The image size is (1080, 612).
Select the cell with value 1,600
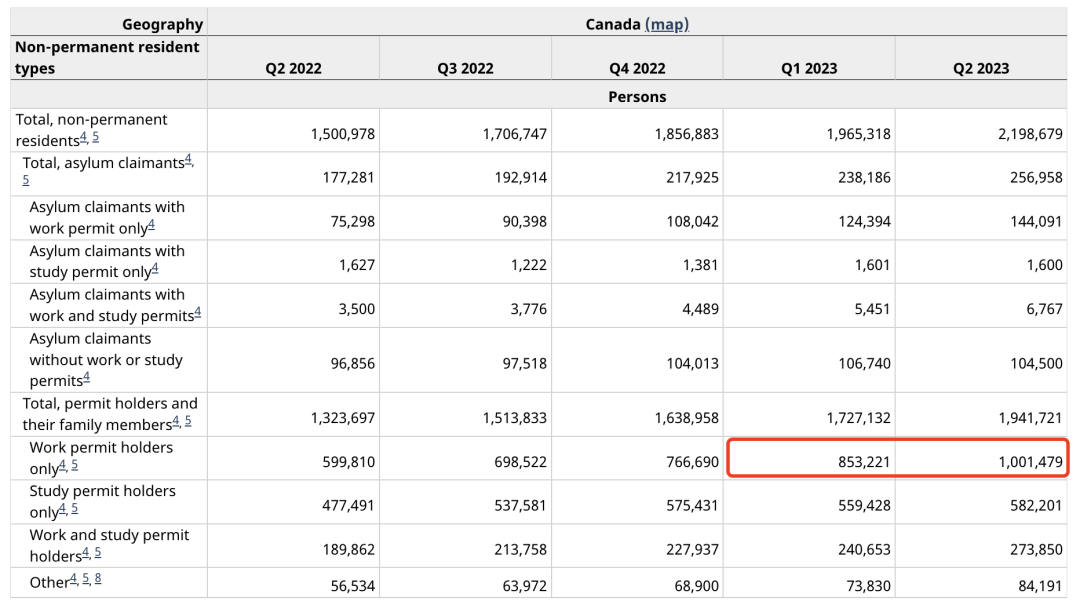tap(981, 262)
